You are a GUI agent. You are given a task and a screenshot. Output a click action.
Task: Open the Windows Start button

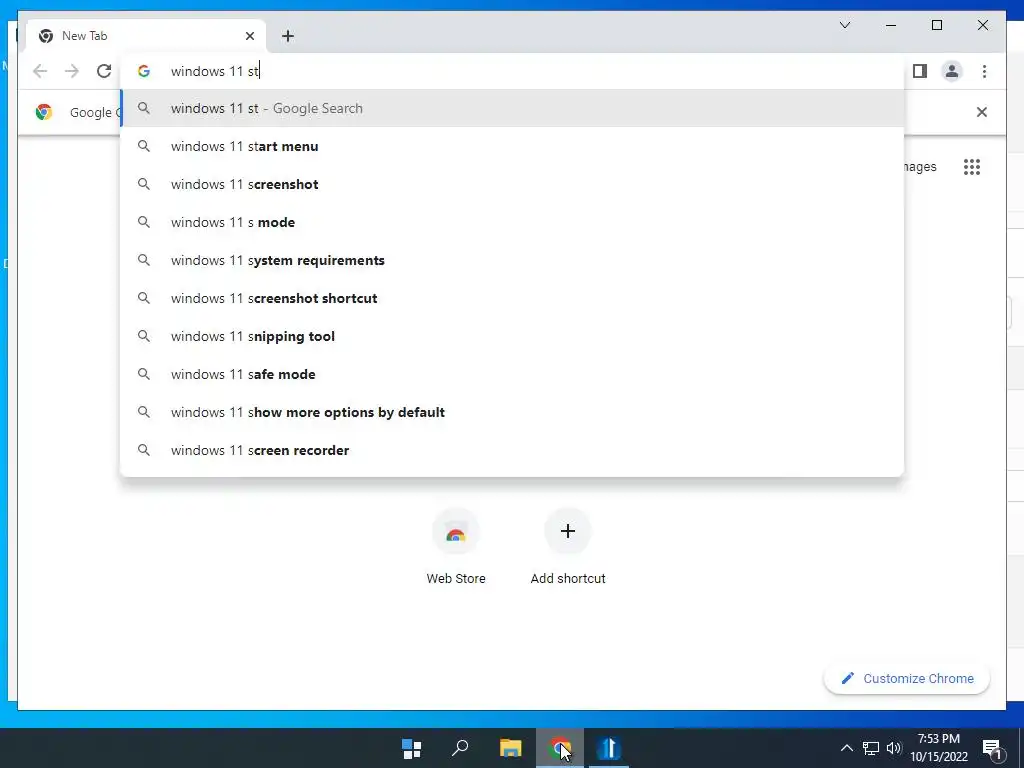pos(411,748)
